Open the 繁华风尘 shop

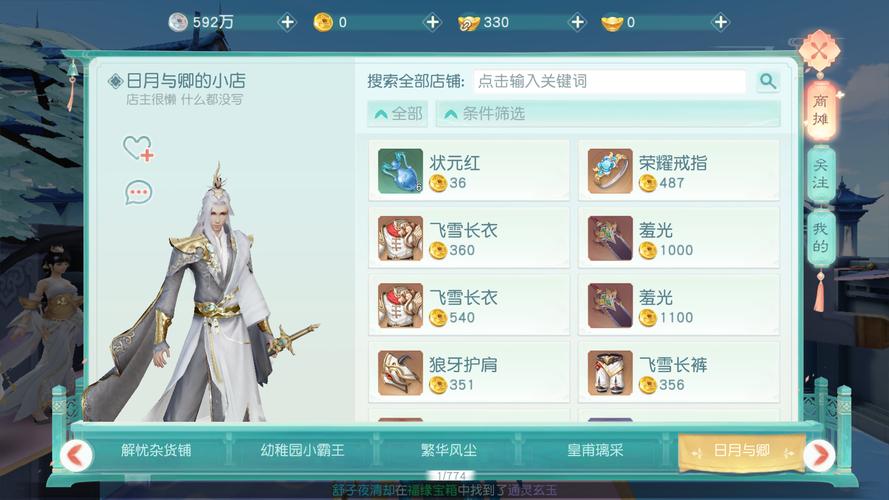[449, 450]
